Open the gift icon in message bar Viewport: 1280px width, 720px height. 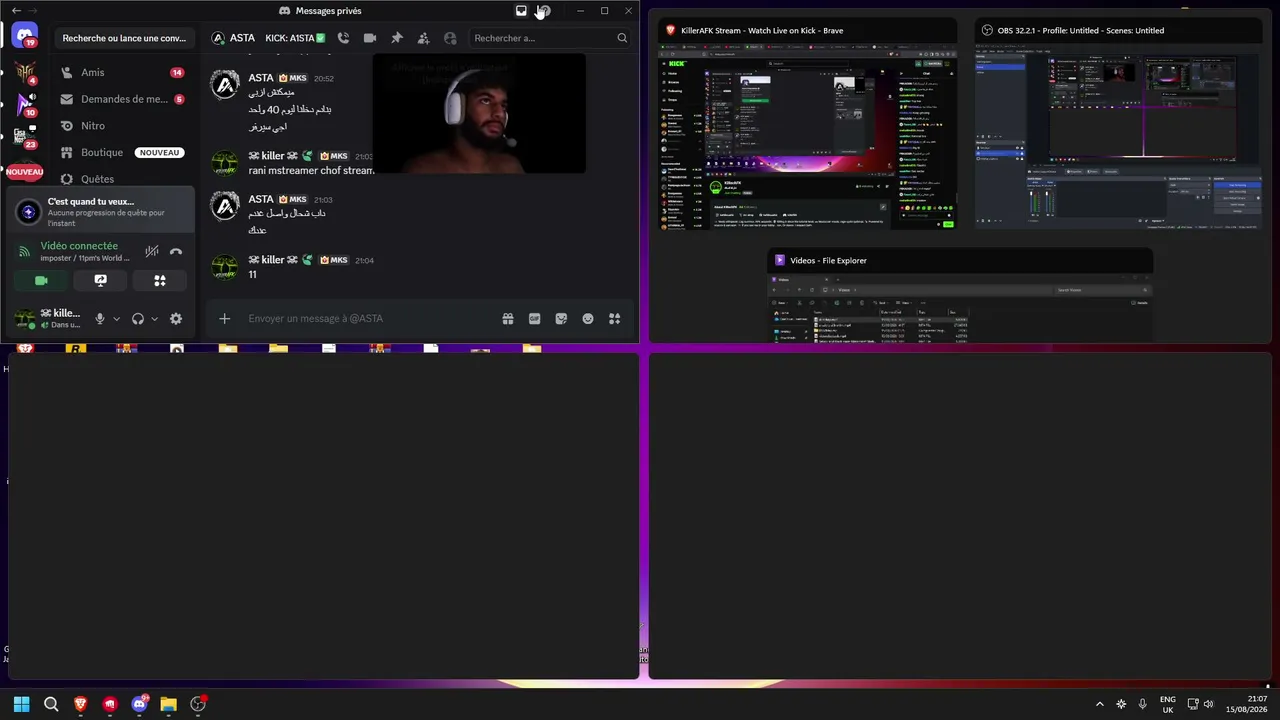tap(508, 318)
